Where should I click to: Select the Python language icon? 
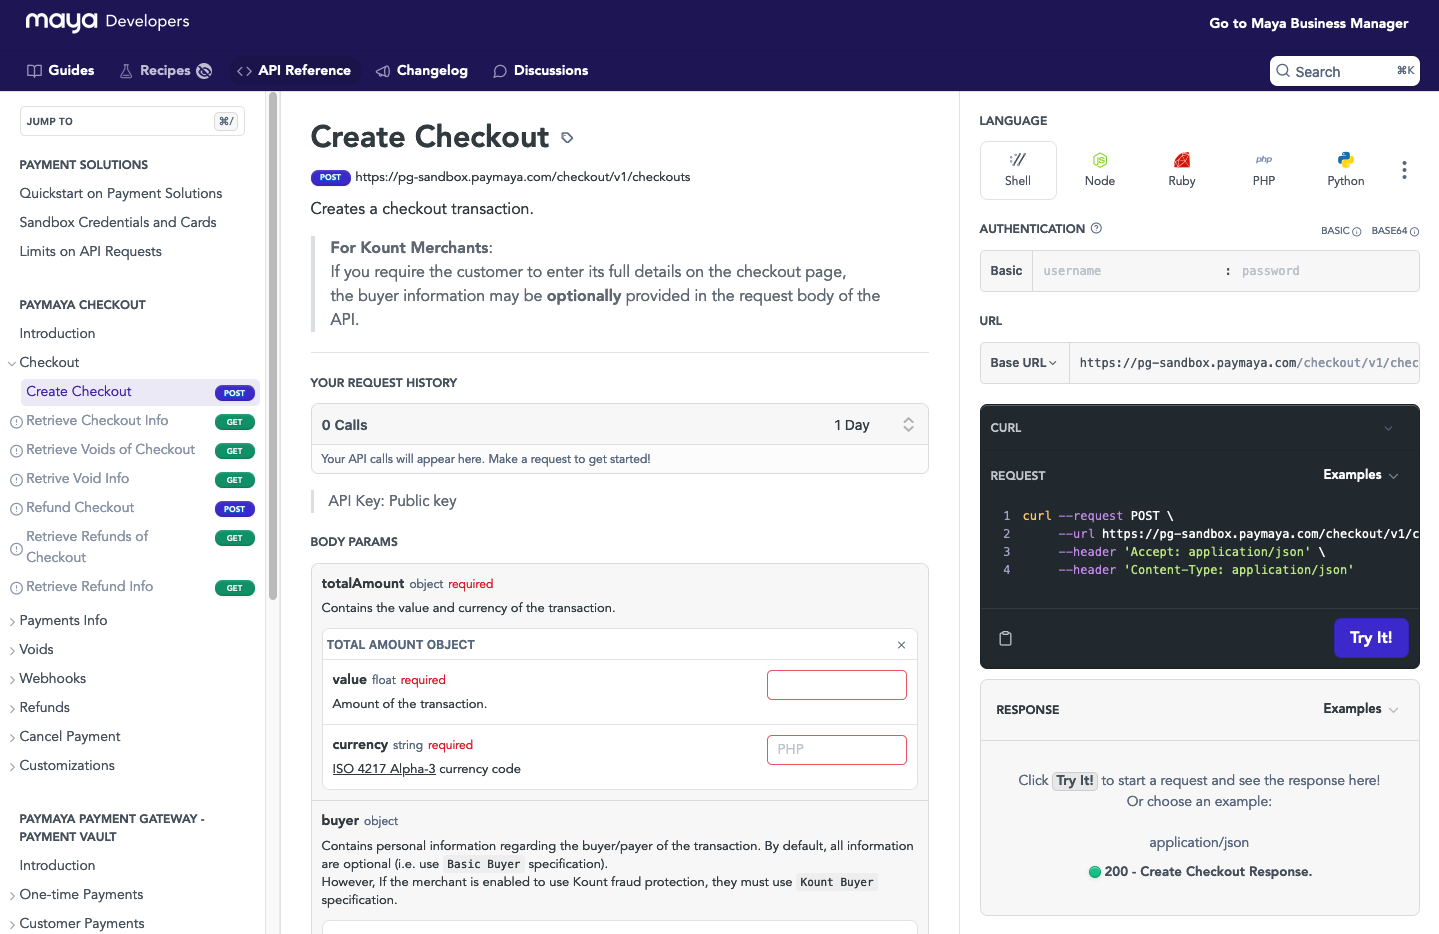[x=1346, y=170]
